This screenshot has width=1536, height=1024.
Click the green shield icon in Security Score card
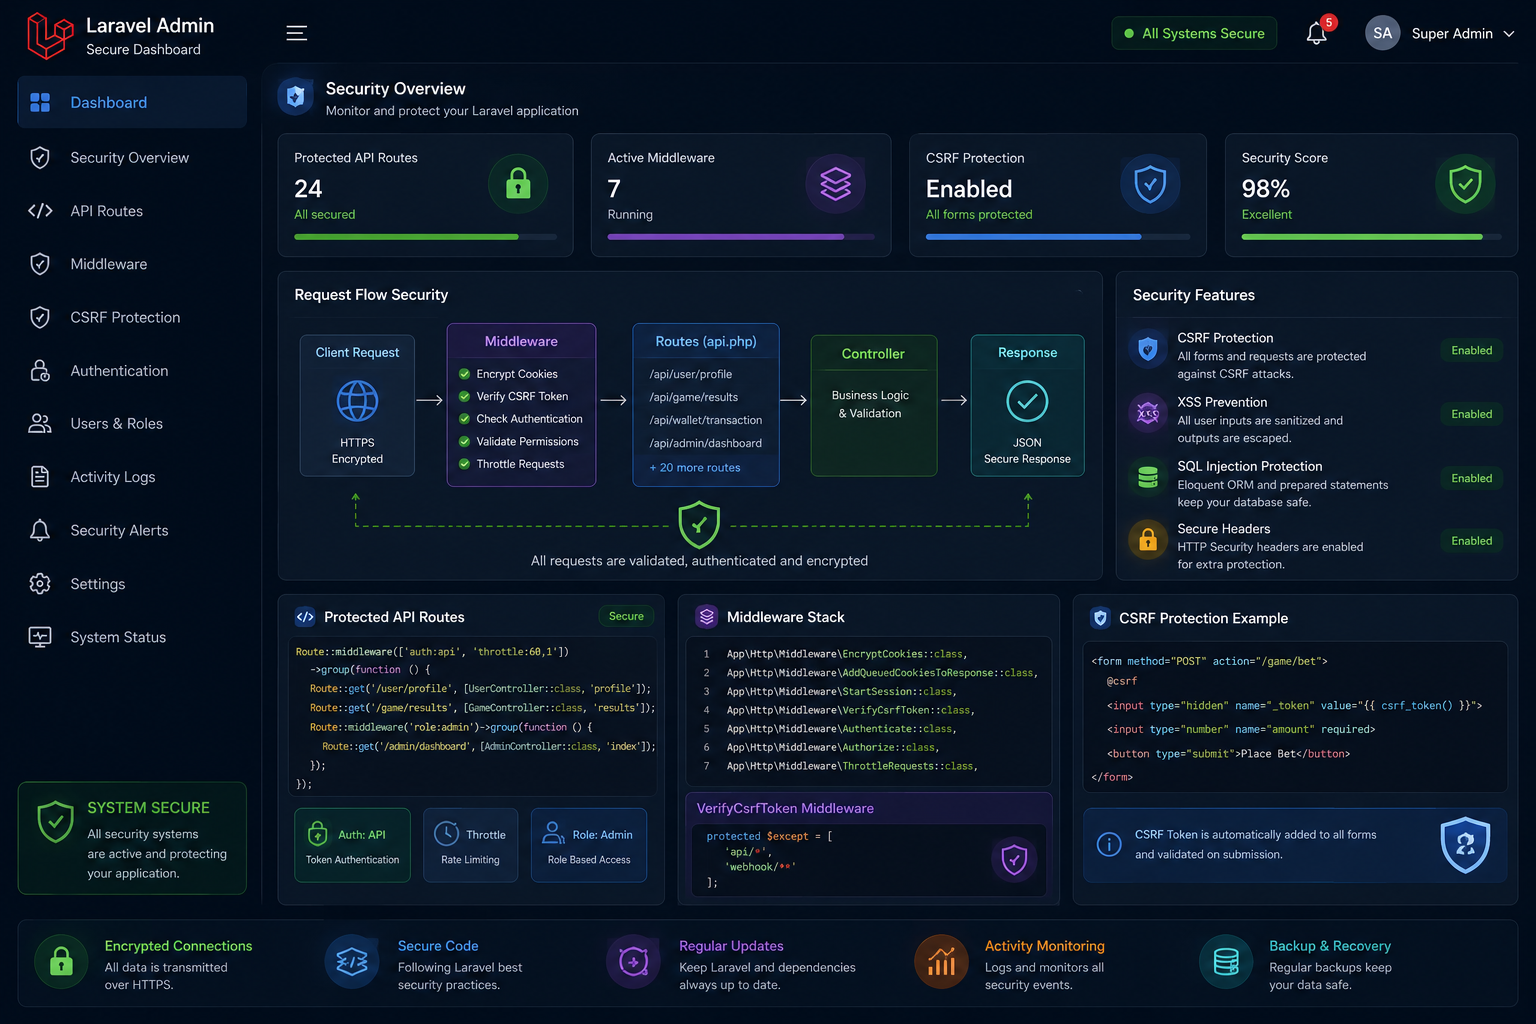pos(1465,184)
